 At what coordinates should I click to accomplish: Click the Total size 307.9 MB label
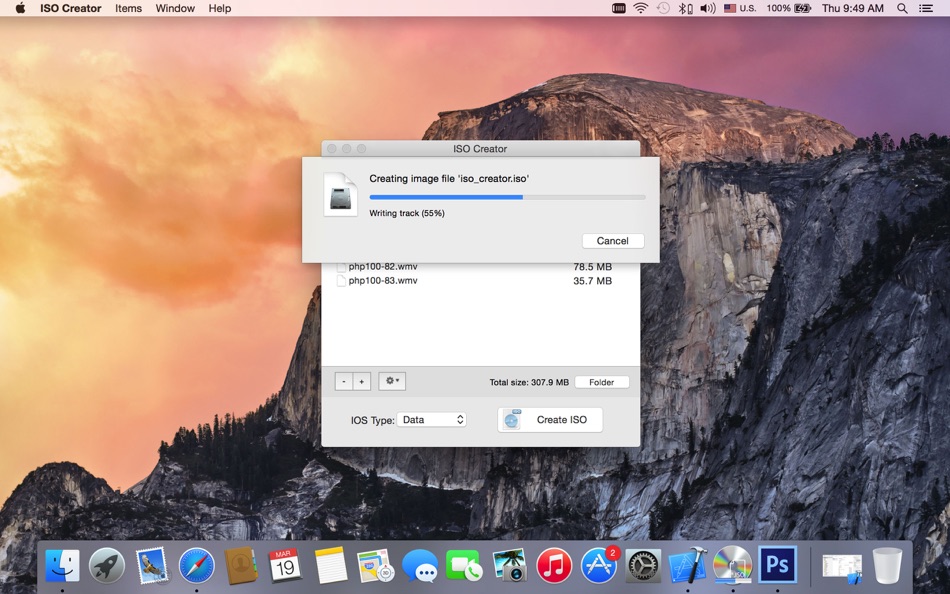[x=529, y=382]
